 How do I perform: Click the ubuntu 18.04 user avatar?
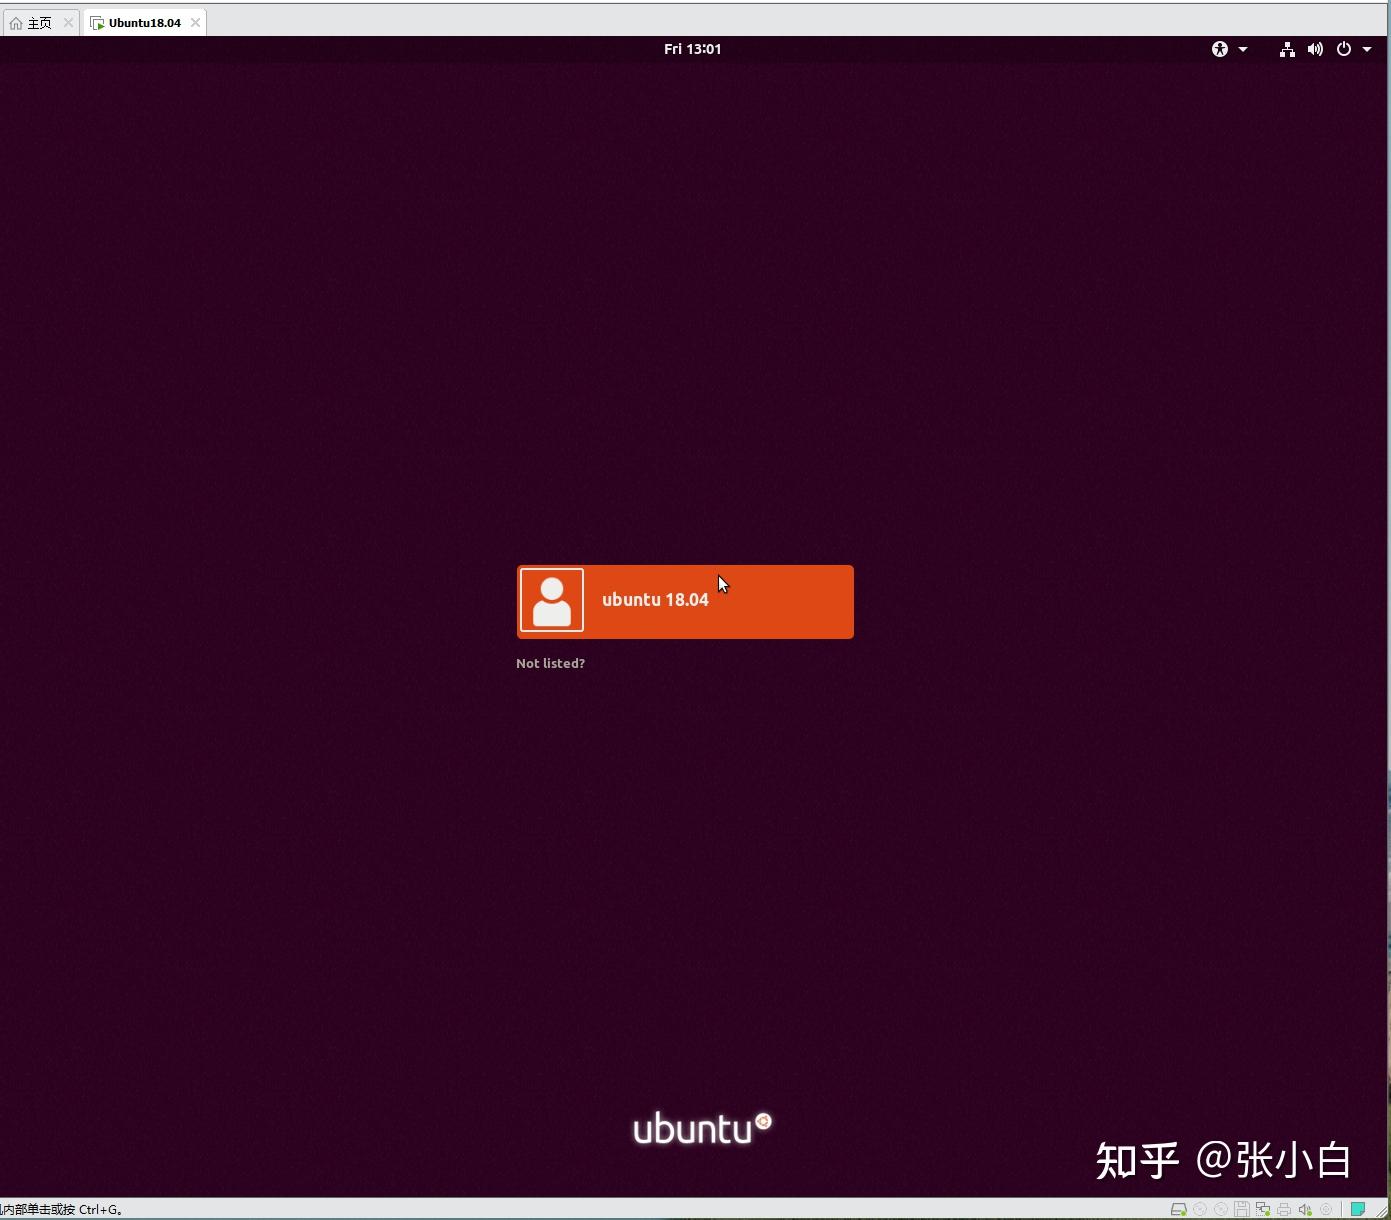click(552, 600)
